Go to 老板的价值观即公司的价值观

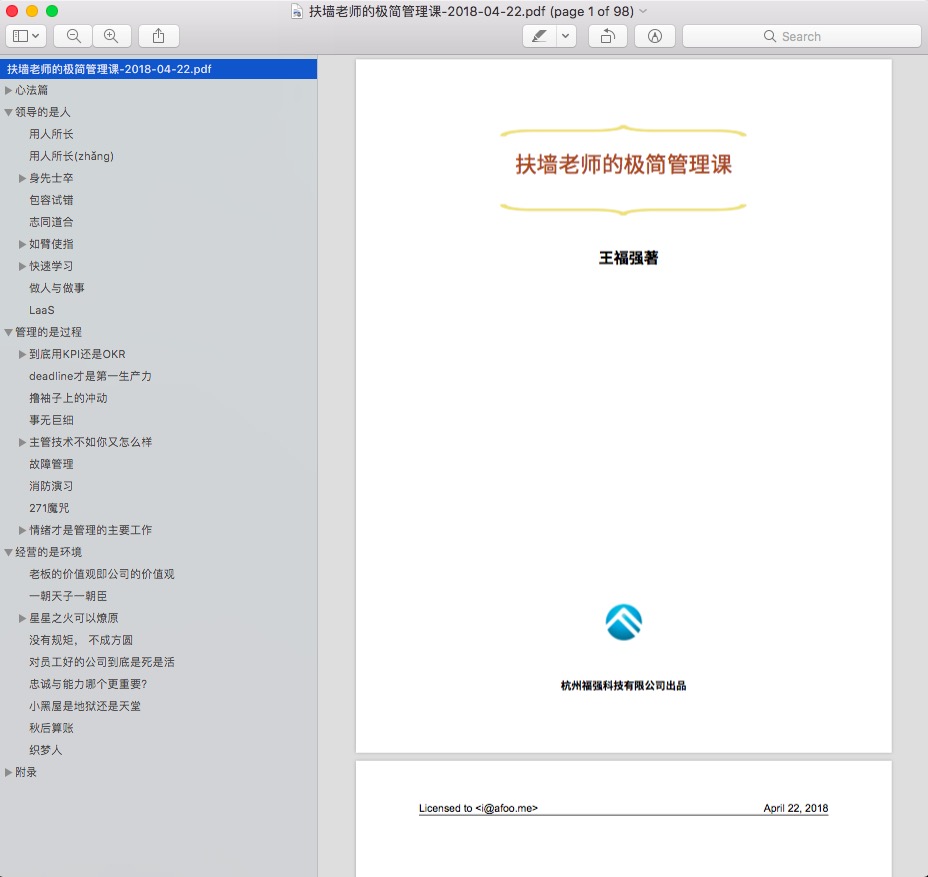pyautogui.click(x=102, y=574)
